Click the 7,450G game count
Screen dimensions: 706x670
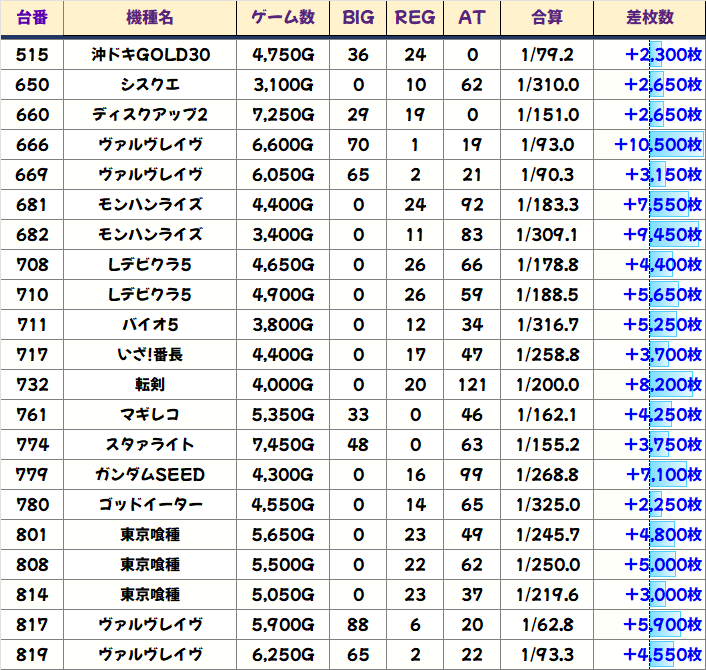[283, 445]
